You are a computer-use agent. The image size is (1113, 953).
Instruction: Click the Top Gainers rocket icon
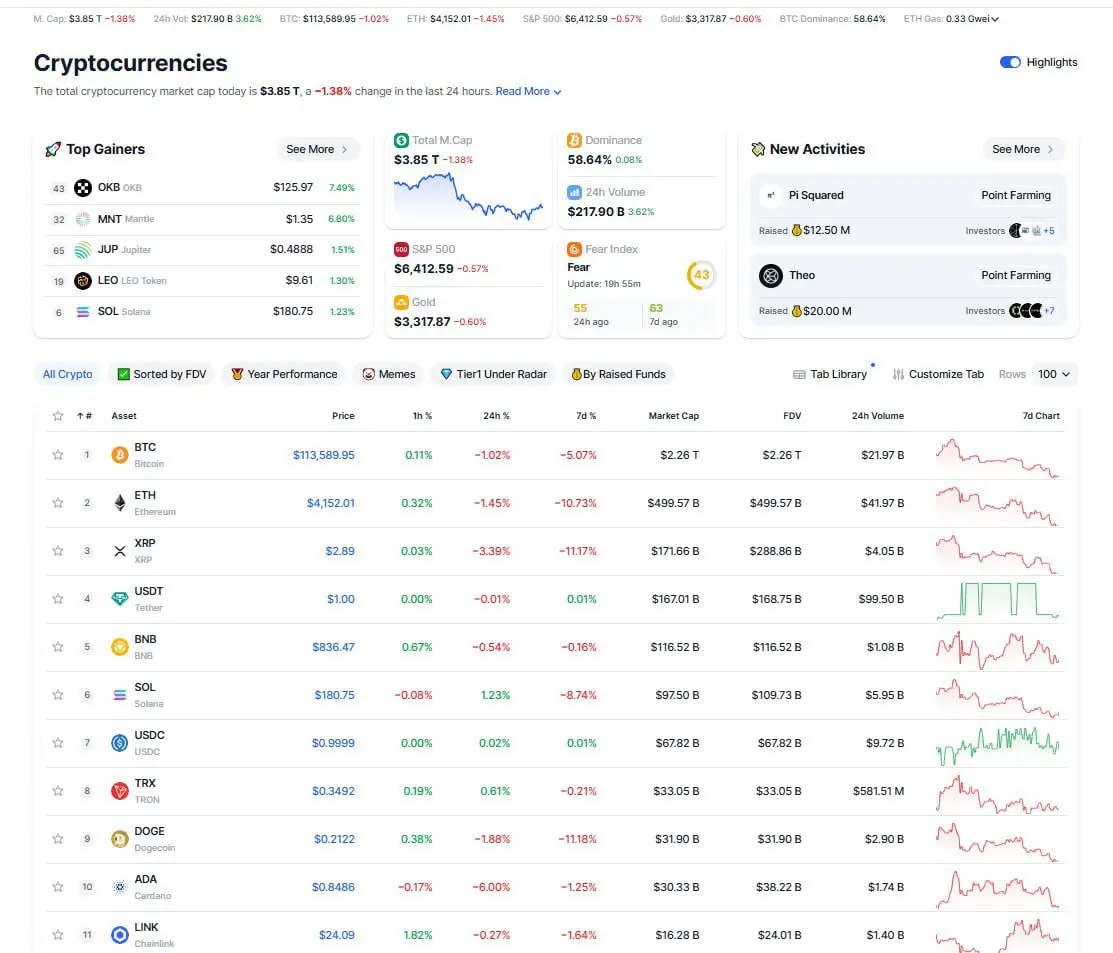click(53, 150)
